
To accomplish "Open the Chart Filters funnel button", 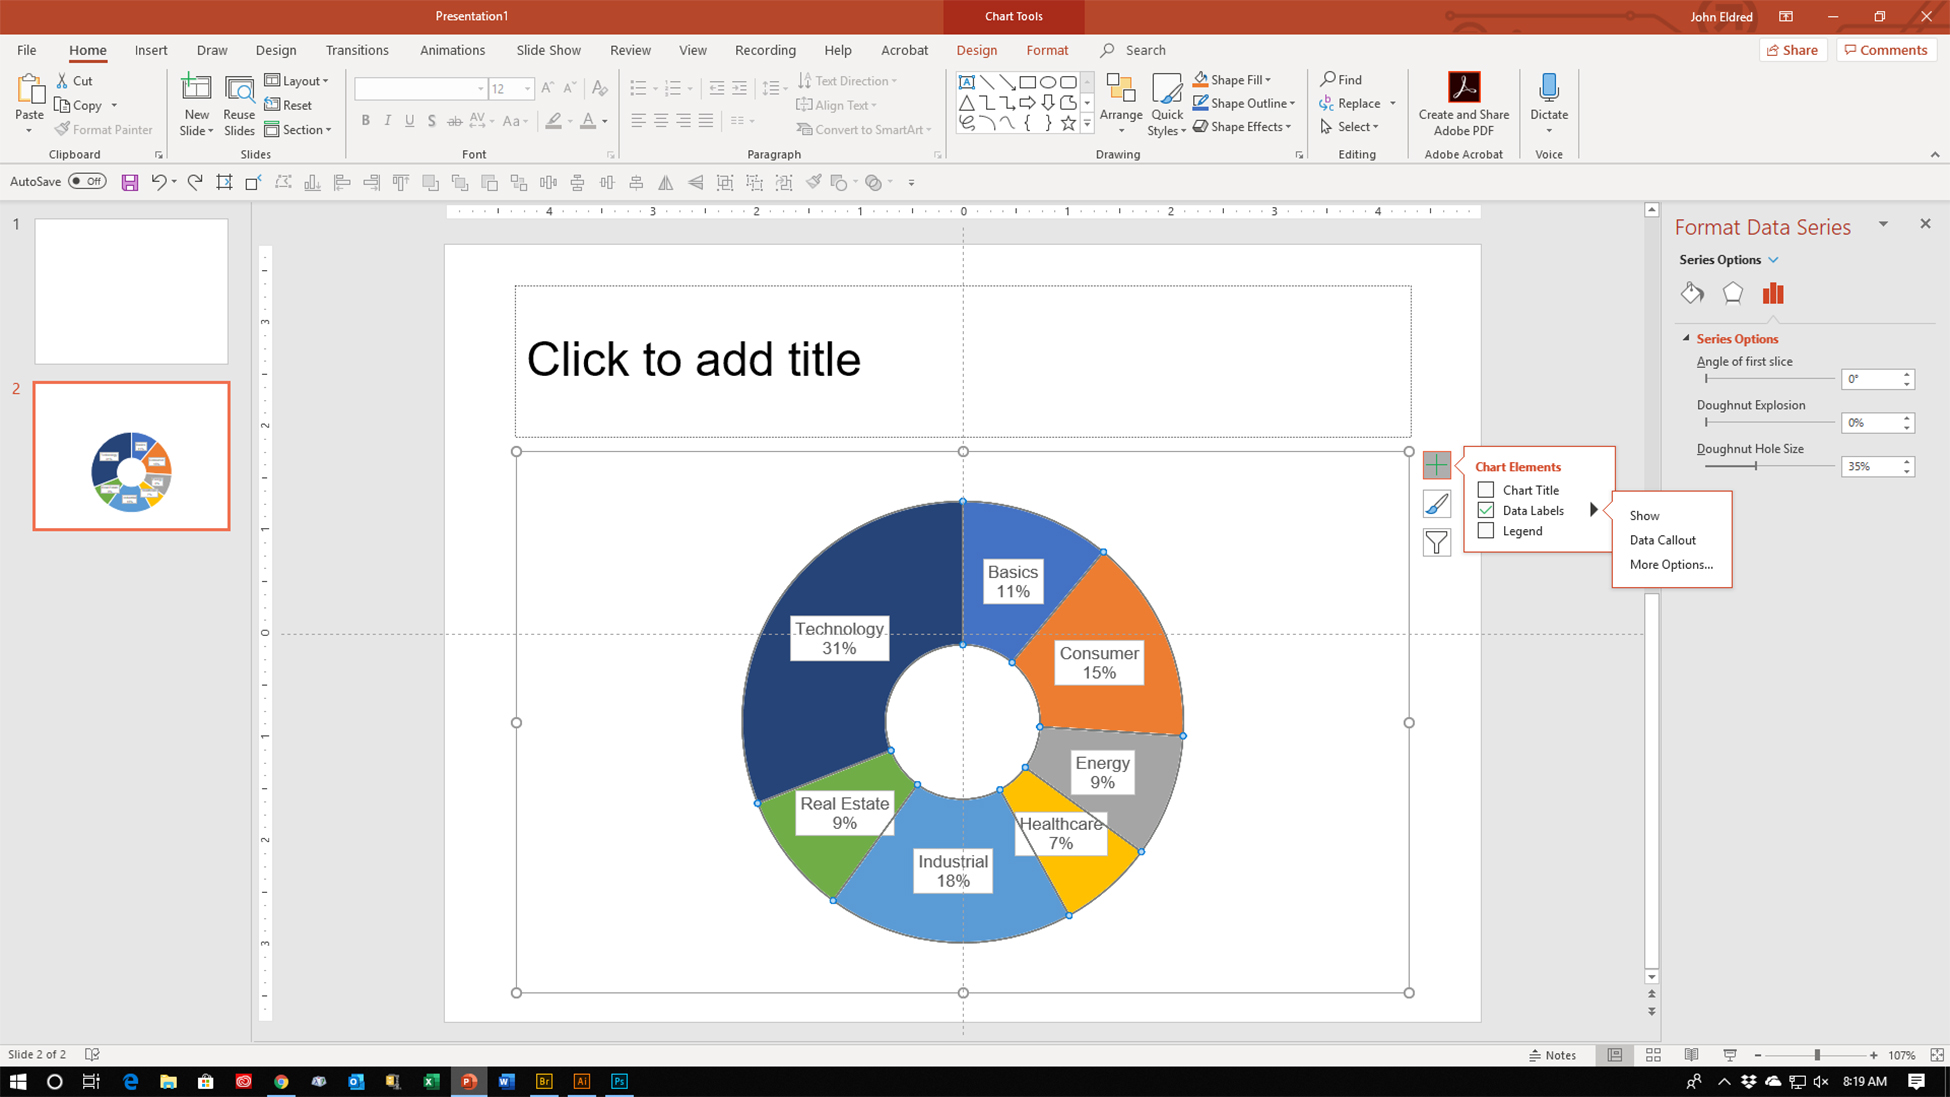I will pos(1436,543).
